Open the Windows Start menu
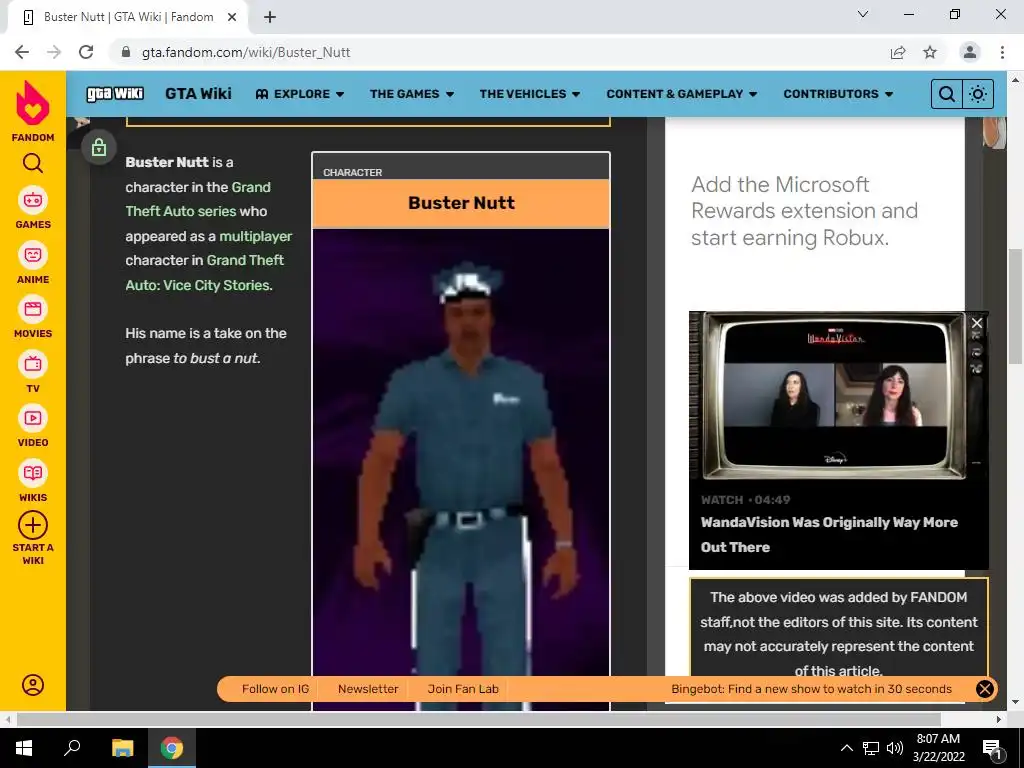Image resolution: width=1024 pixels, height=768 pixels. coord(24,748)
